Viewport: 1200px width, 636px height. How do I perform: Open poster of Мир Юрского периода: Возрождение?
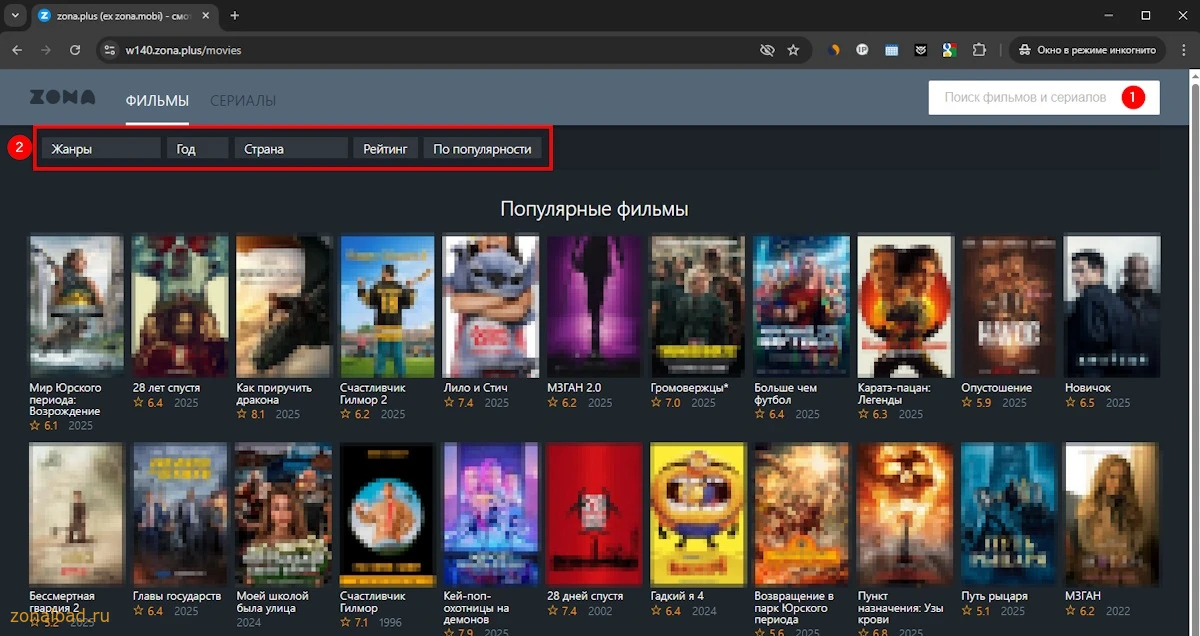77,306
